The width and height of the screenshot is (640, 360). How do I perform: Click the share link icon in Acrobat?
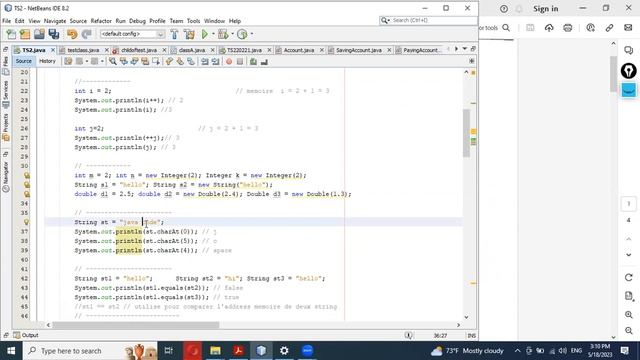(609, 28)
